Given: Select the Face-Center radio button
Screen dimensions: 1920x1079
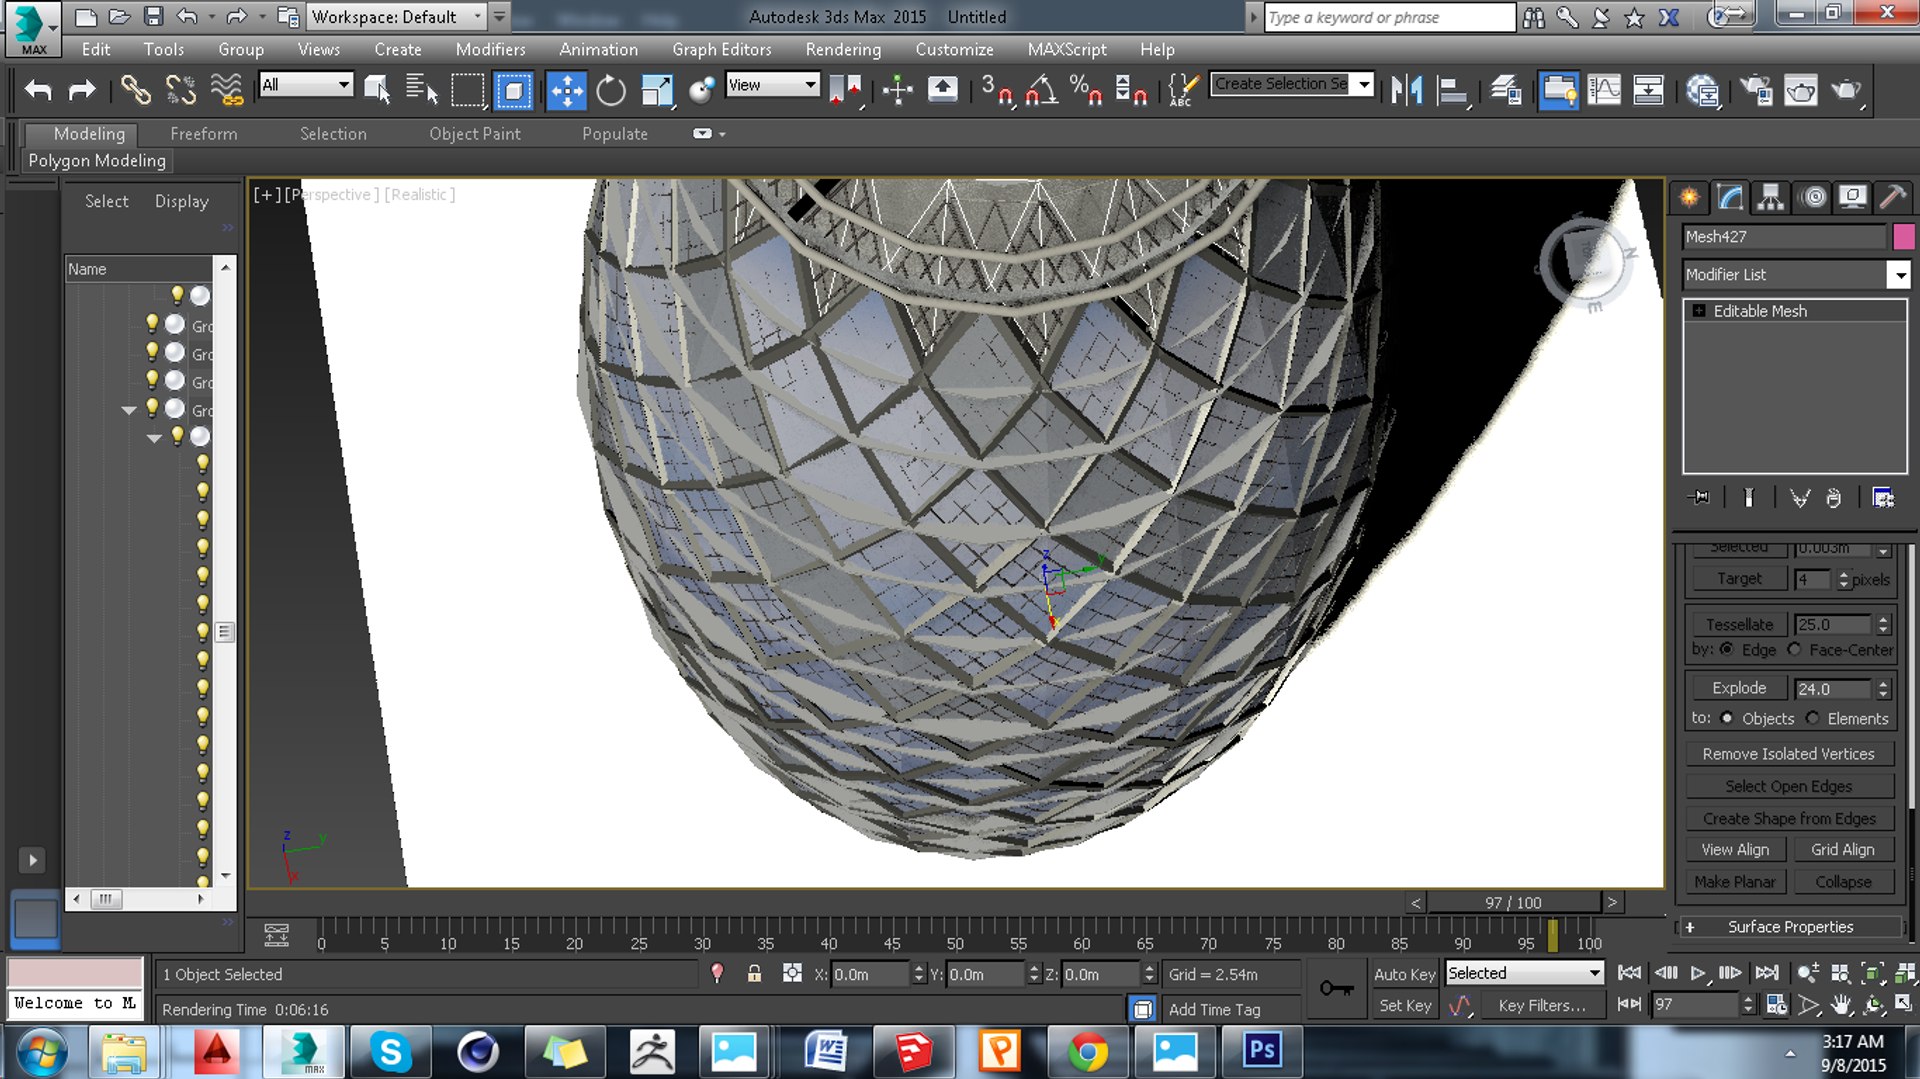Looking at the screenshot, I should [x=1794, y=650].
